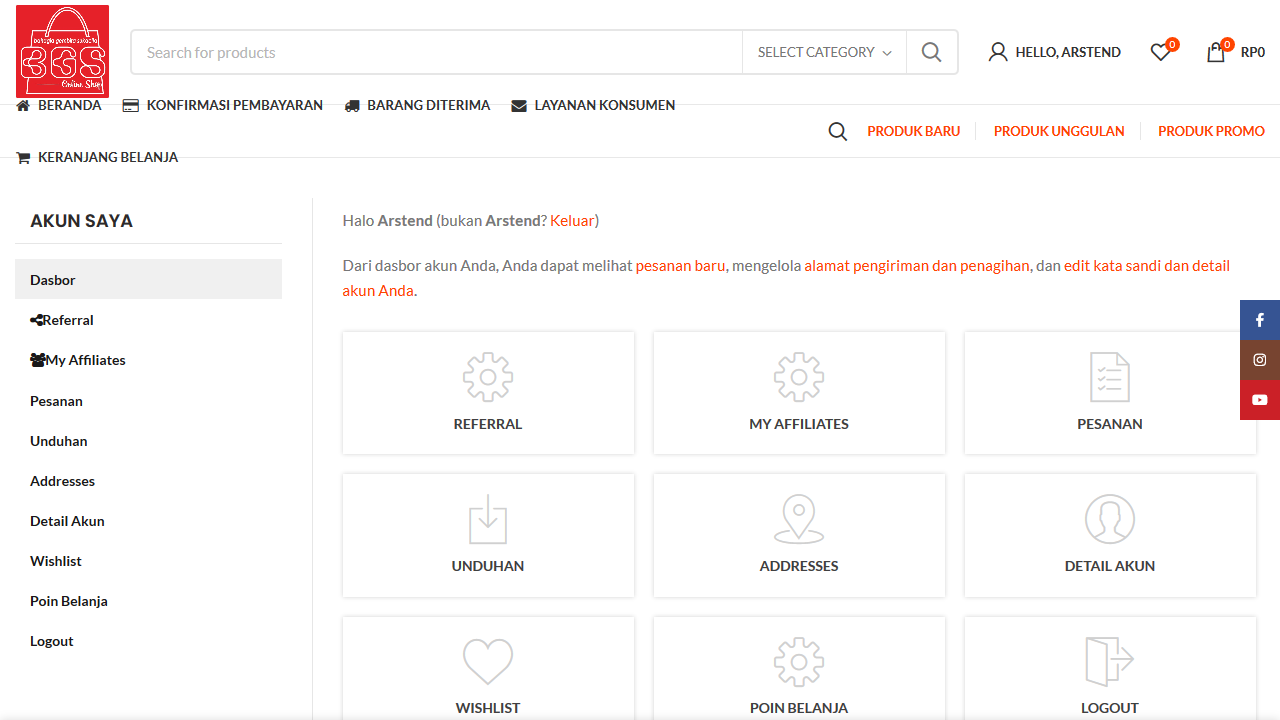
Task: Click the Produk Promo link
Action: tap(1211, 131)
